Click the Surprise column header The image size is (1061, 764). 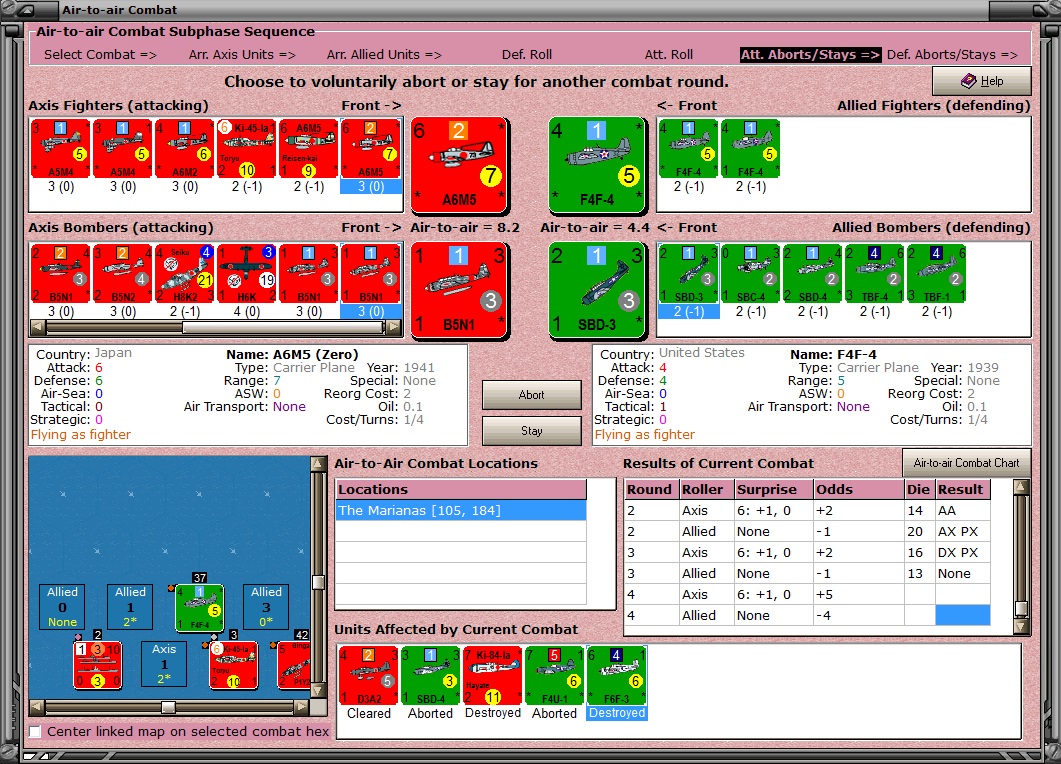point(773,489)
